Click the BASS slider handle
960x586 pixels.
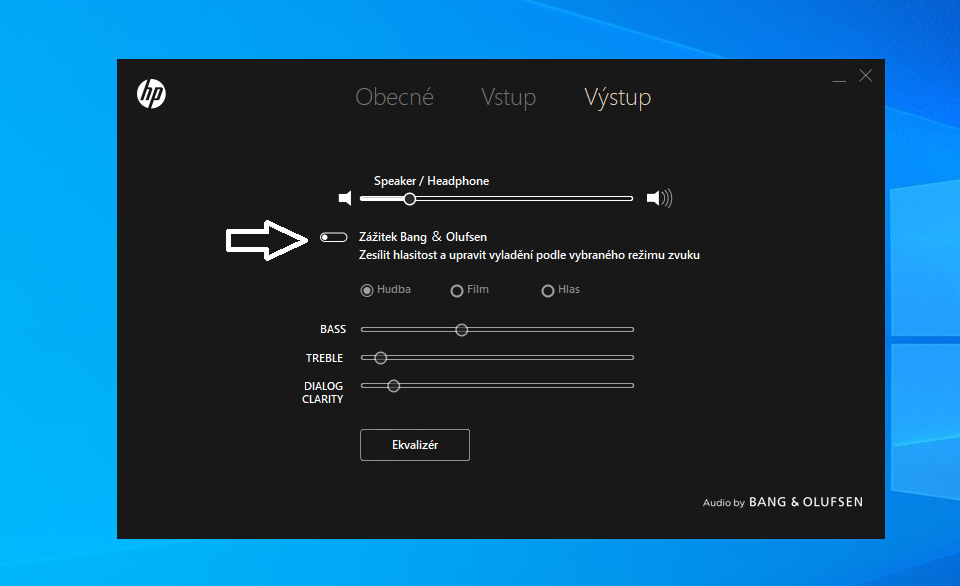point(462,330)
